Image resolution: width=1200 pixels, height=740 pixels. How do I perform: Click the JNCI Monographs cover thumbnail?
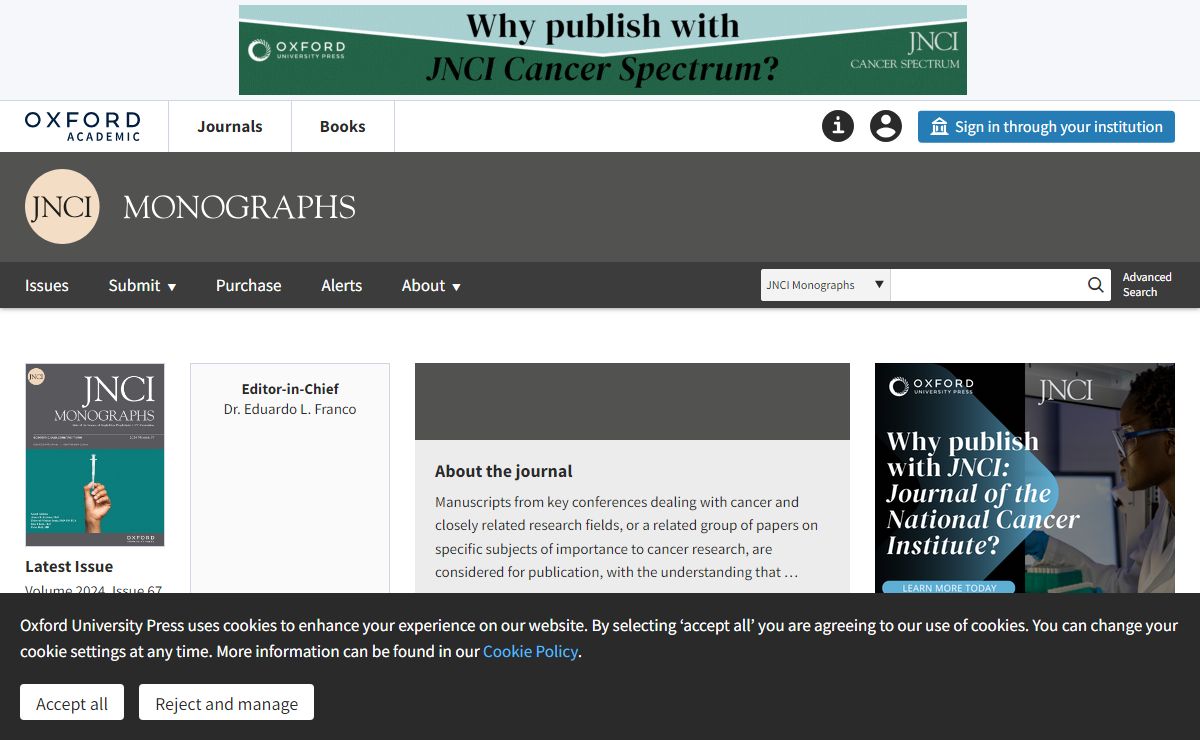point(95,455)
